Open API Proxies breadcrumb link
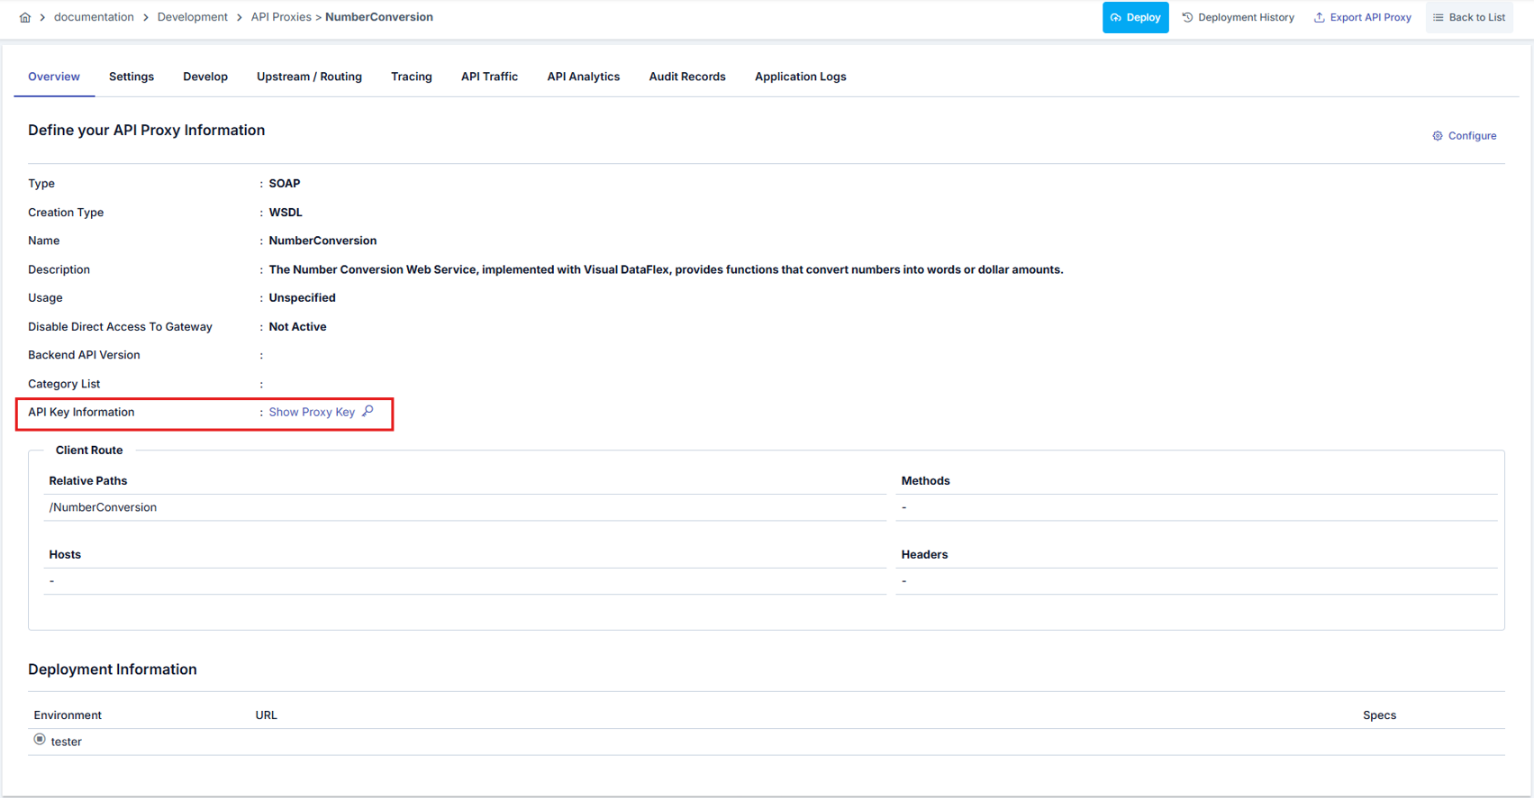This screenshot has width=1534, height=798. [281, 18]
